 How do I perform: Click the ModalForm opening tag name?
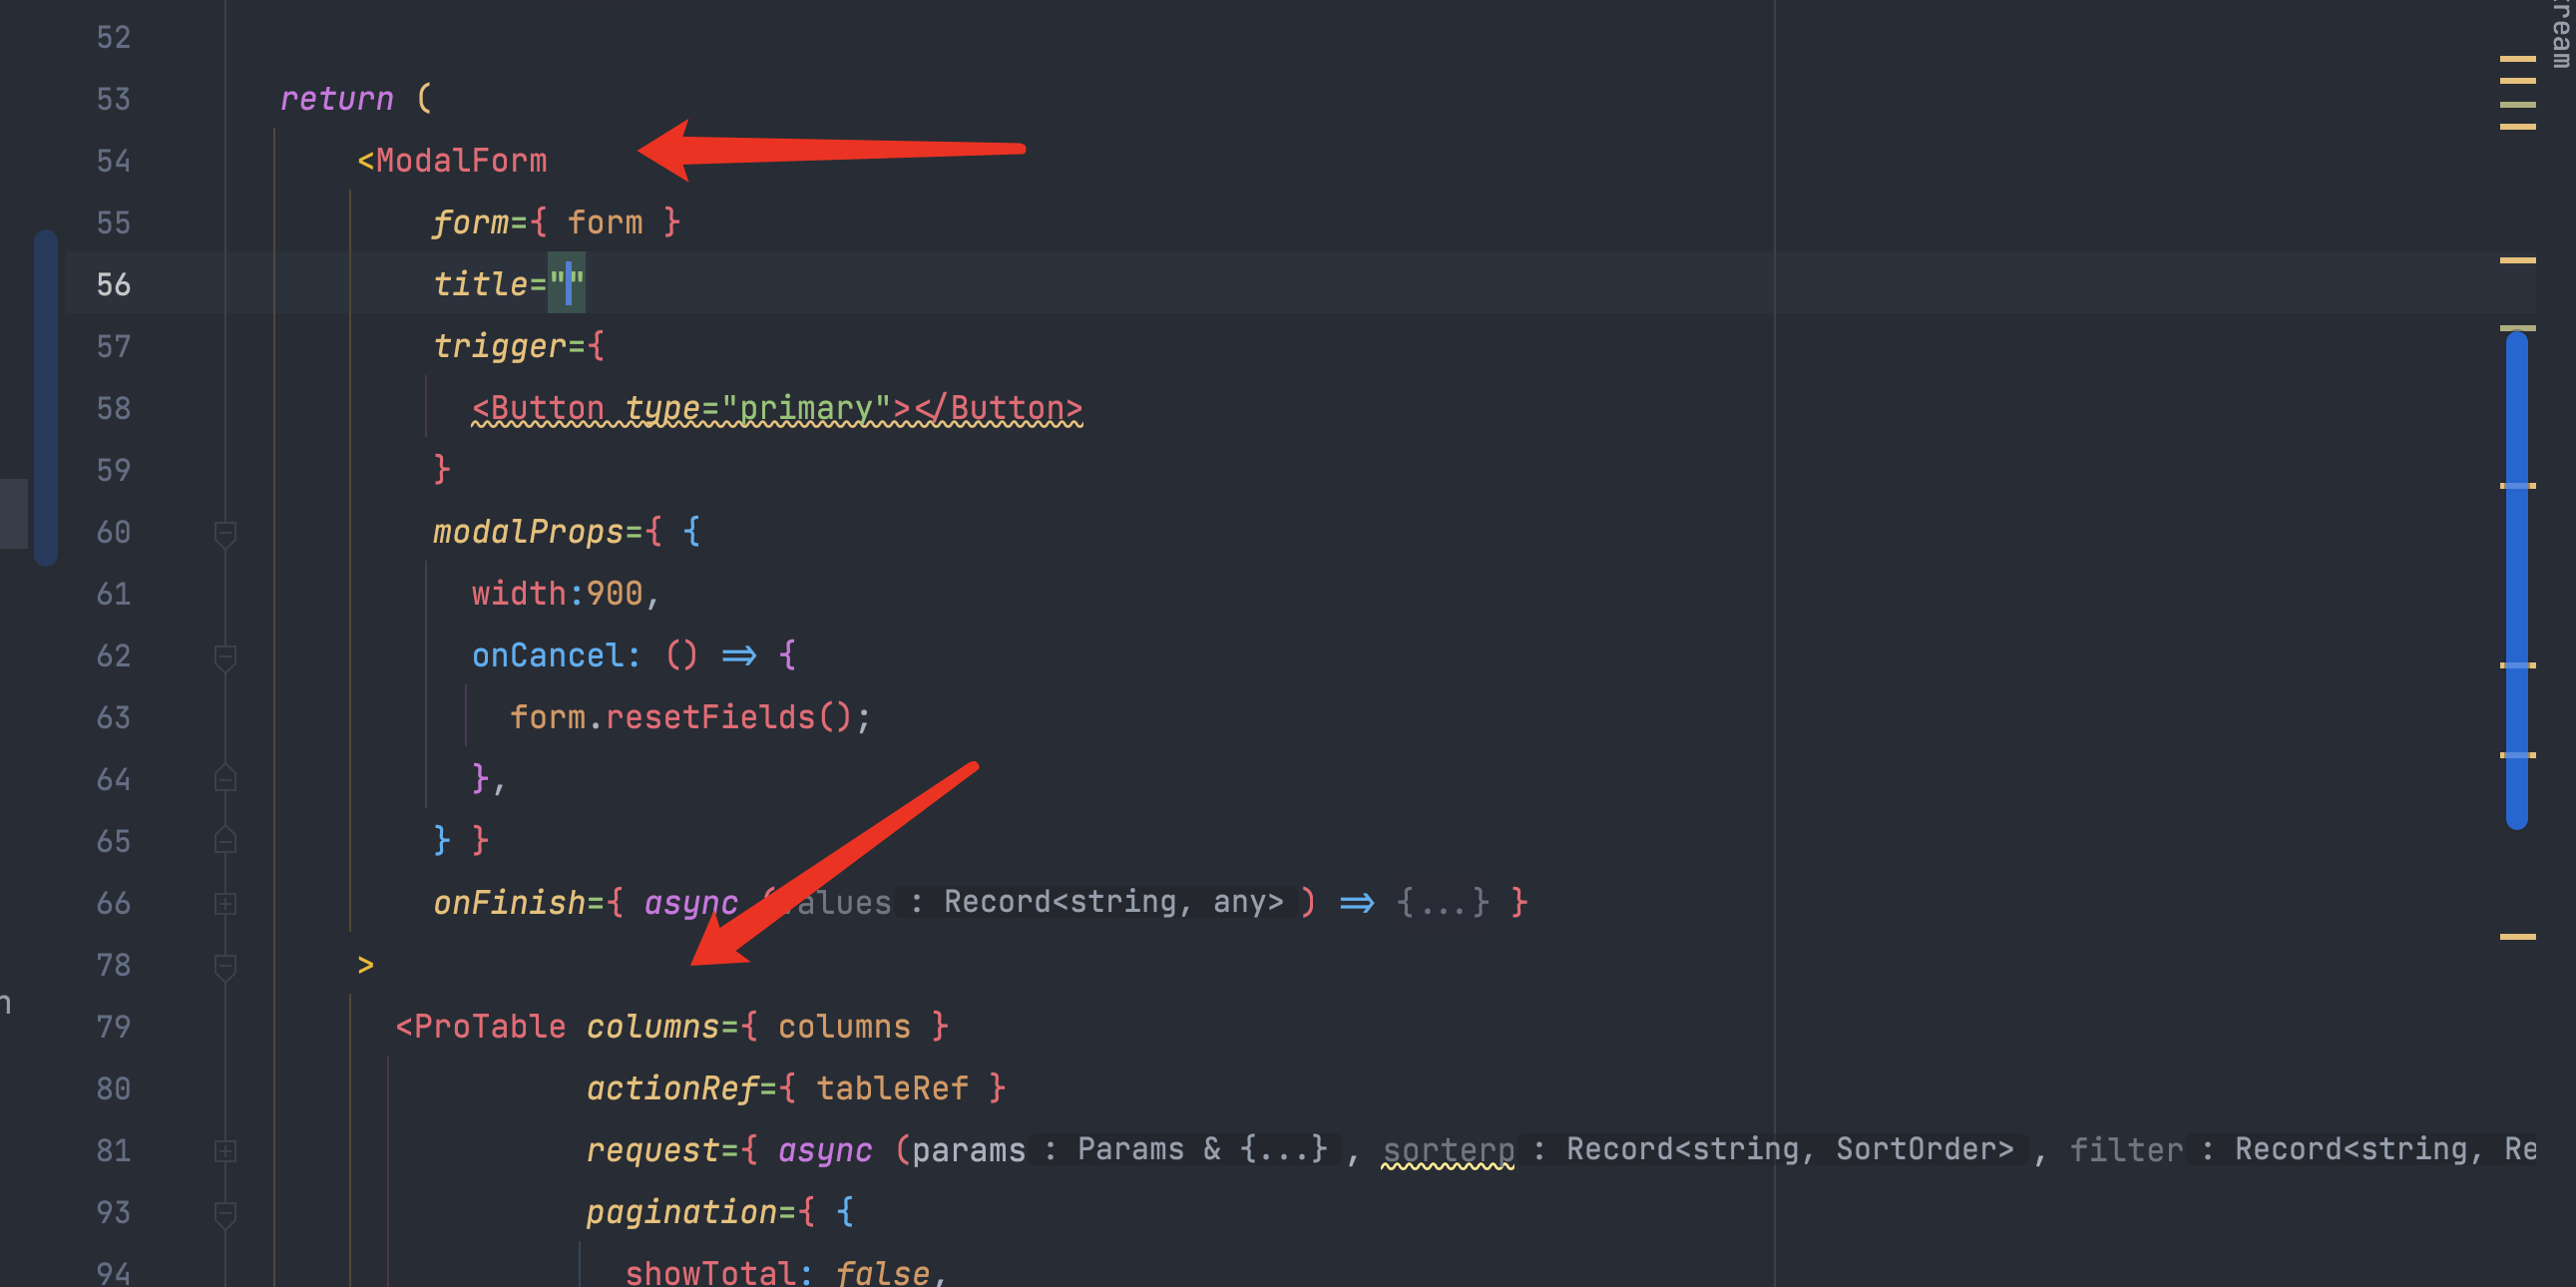(x=461, y=161)
